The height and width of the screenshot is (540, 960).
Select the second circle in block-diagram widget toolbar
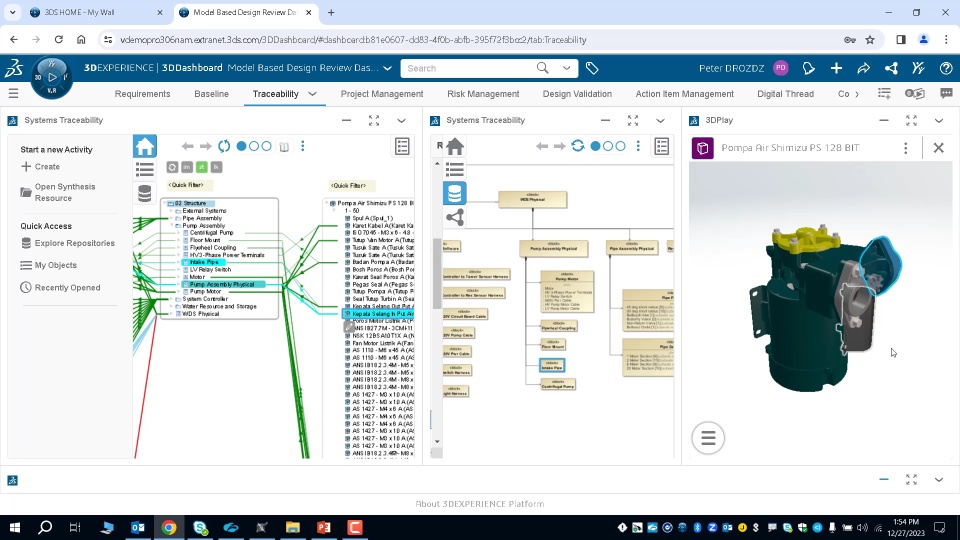(608, 146)
